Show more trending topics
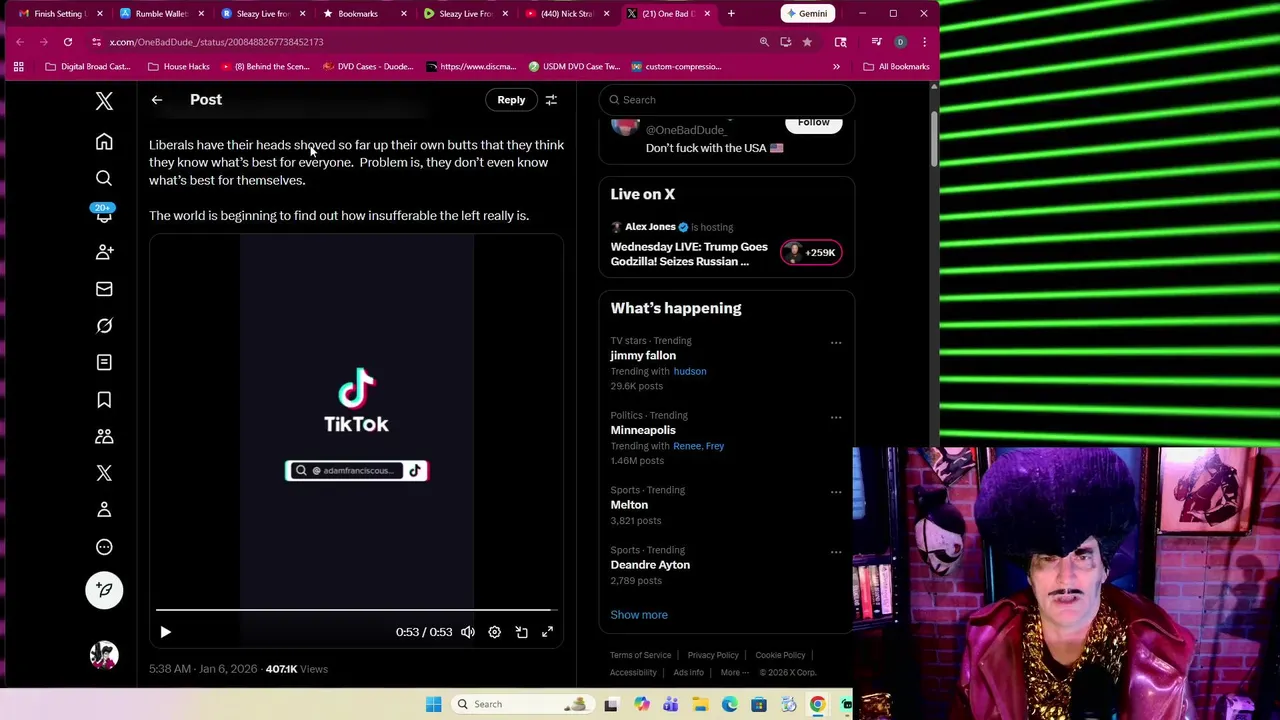1280x720 pixels. 639,615
